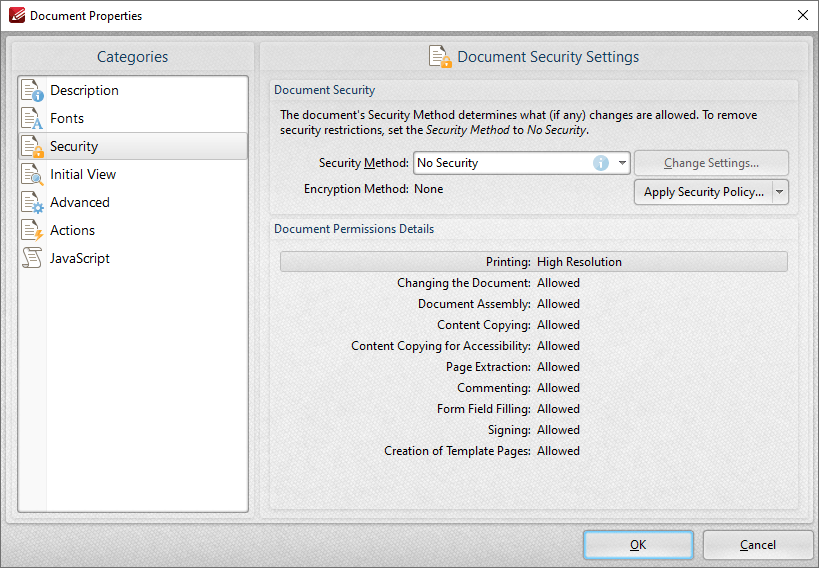Click the PDF-XChange app icon in title bar
This screenshot has width=819, height=568.
tap(17, 16)
